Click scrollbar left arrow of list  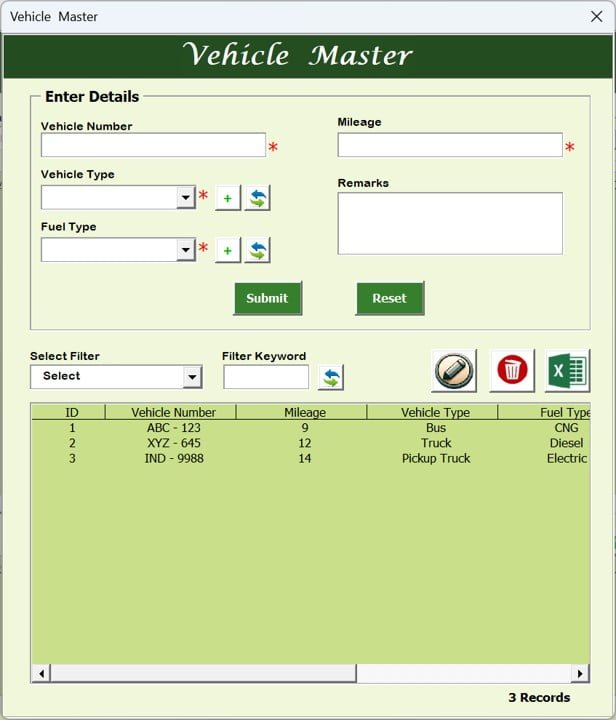point(41,674)
